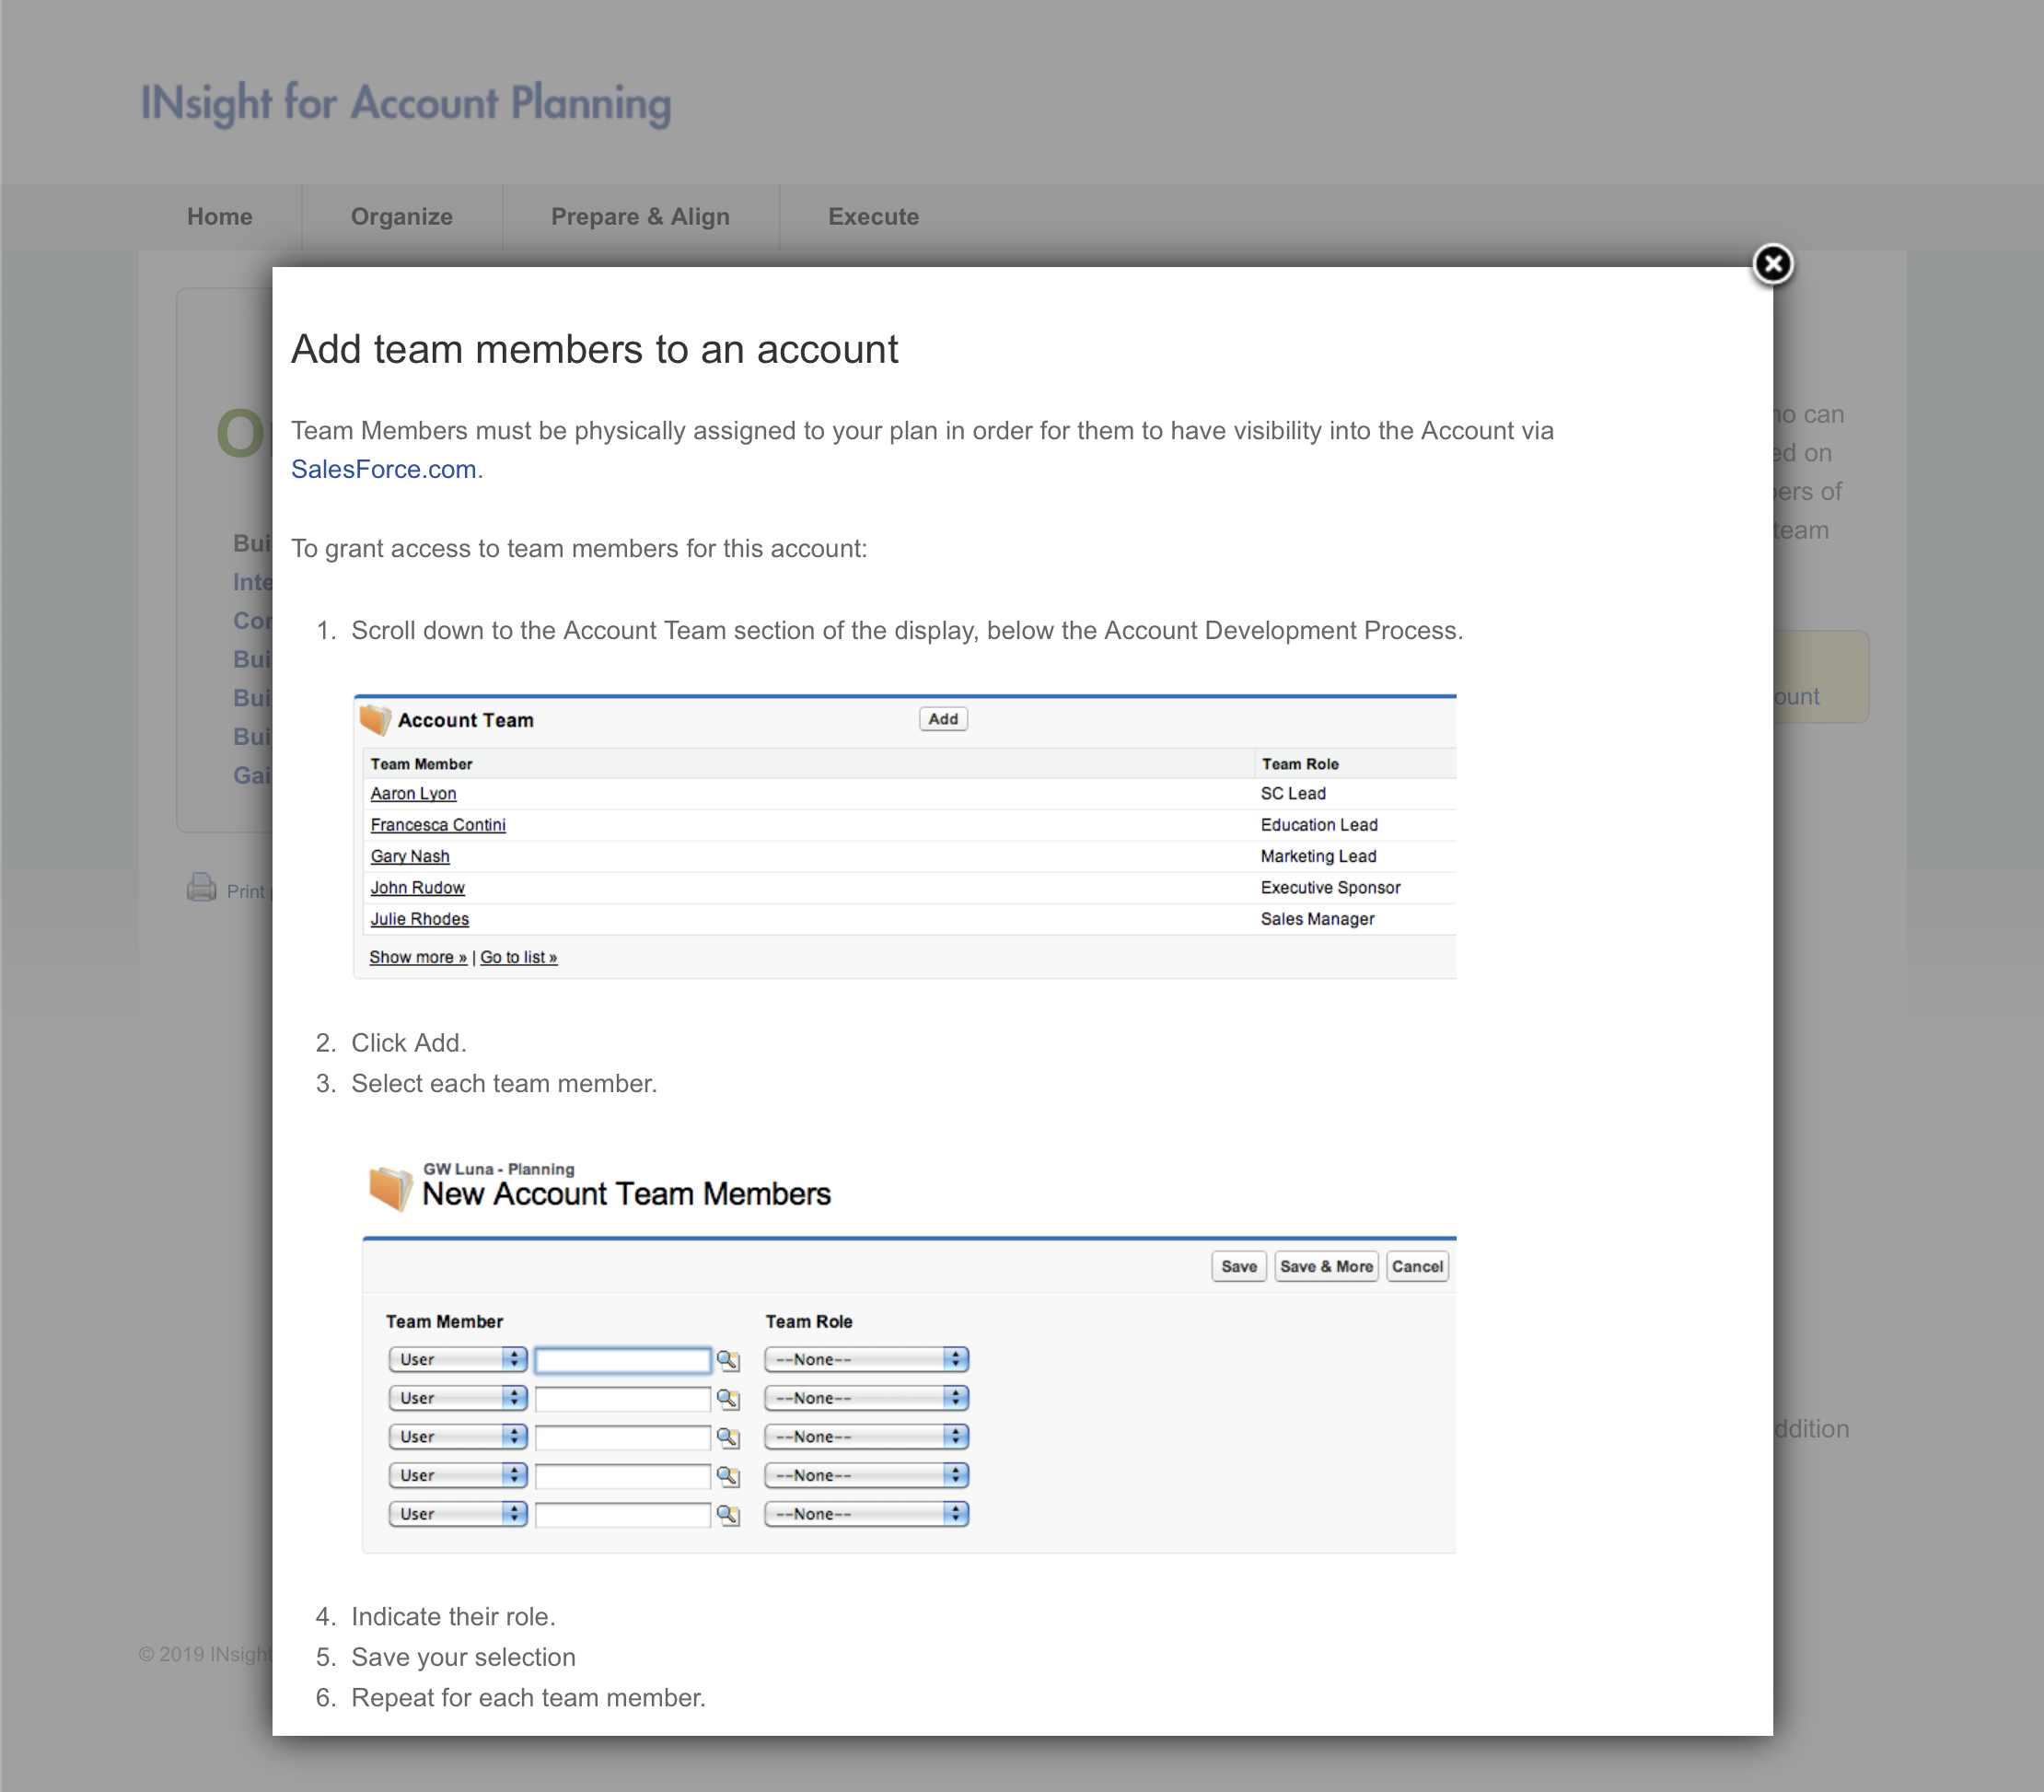Click the second row team member text field
This screenshot has width=2044, height=1792.
(x=623, y=1399)
